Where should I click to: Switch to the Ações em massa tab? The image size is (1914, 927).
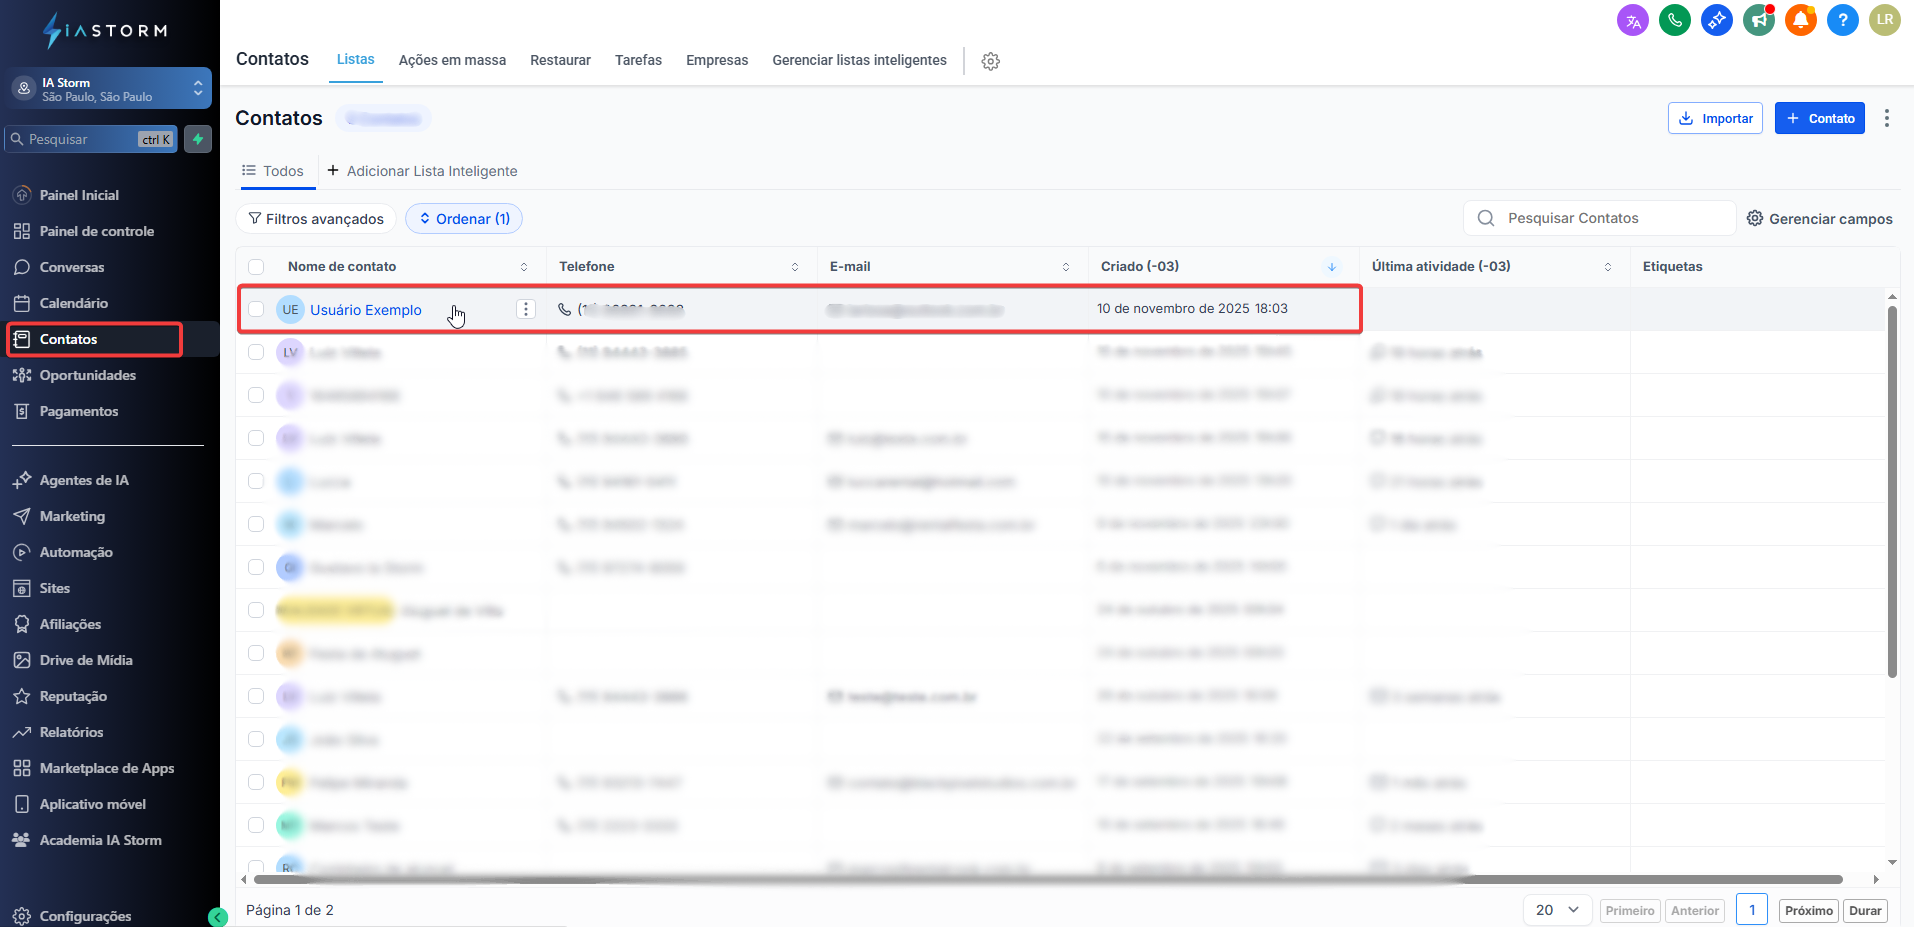click(452, 60)
